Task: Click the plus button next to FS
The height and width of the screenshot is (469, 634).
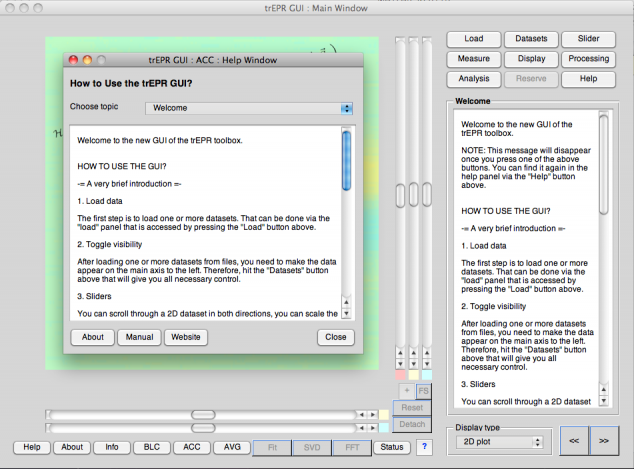Action: coord(407,391)
